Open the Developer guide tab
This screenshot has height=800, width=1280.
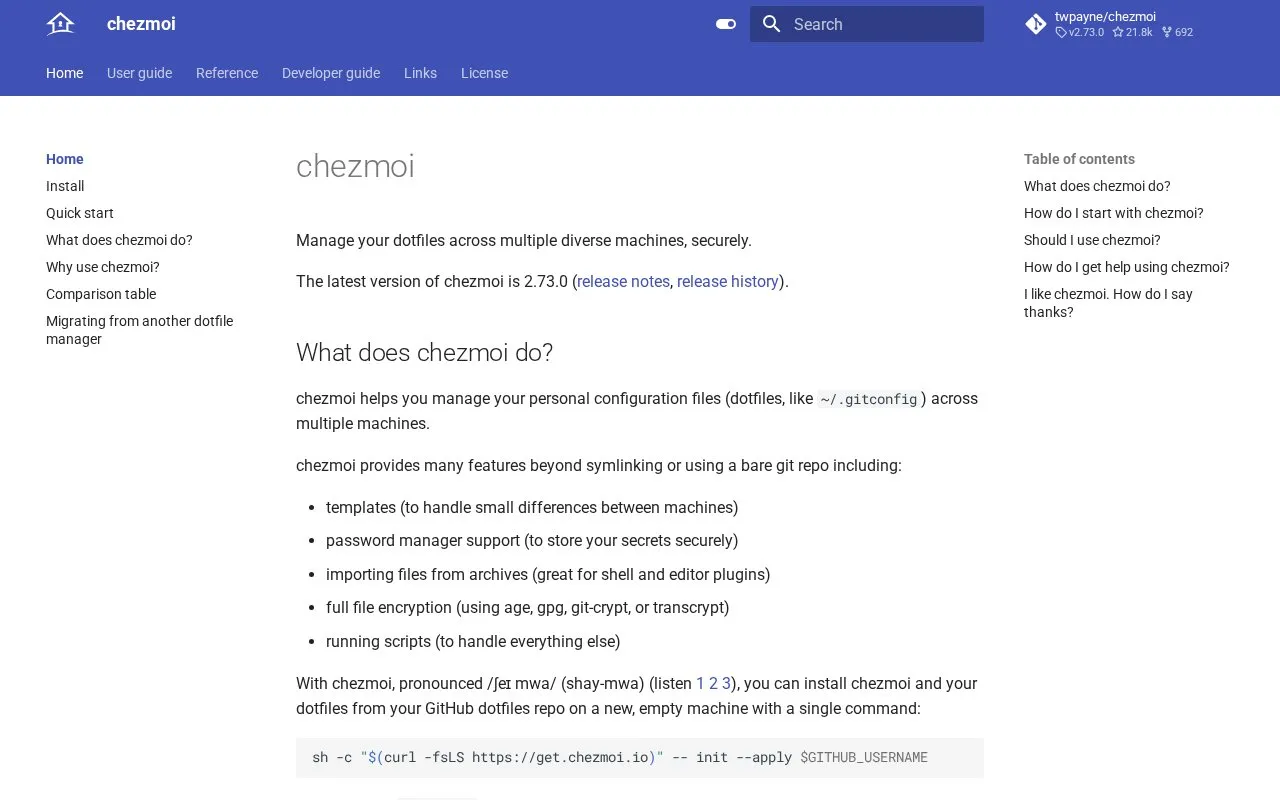click(x=331, y=73)
